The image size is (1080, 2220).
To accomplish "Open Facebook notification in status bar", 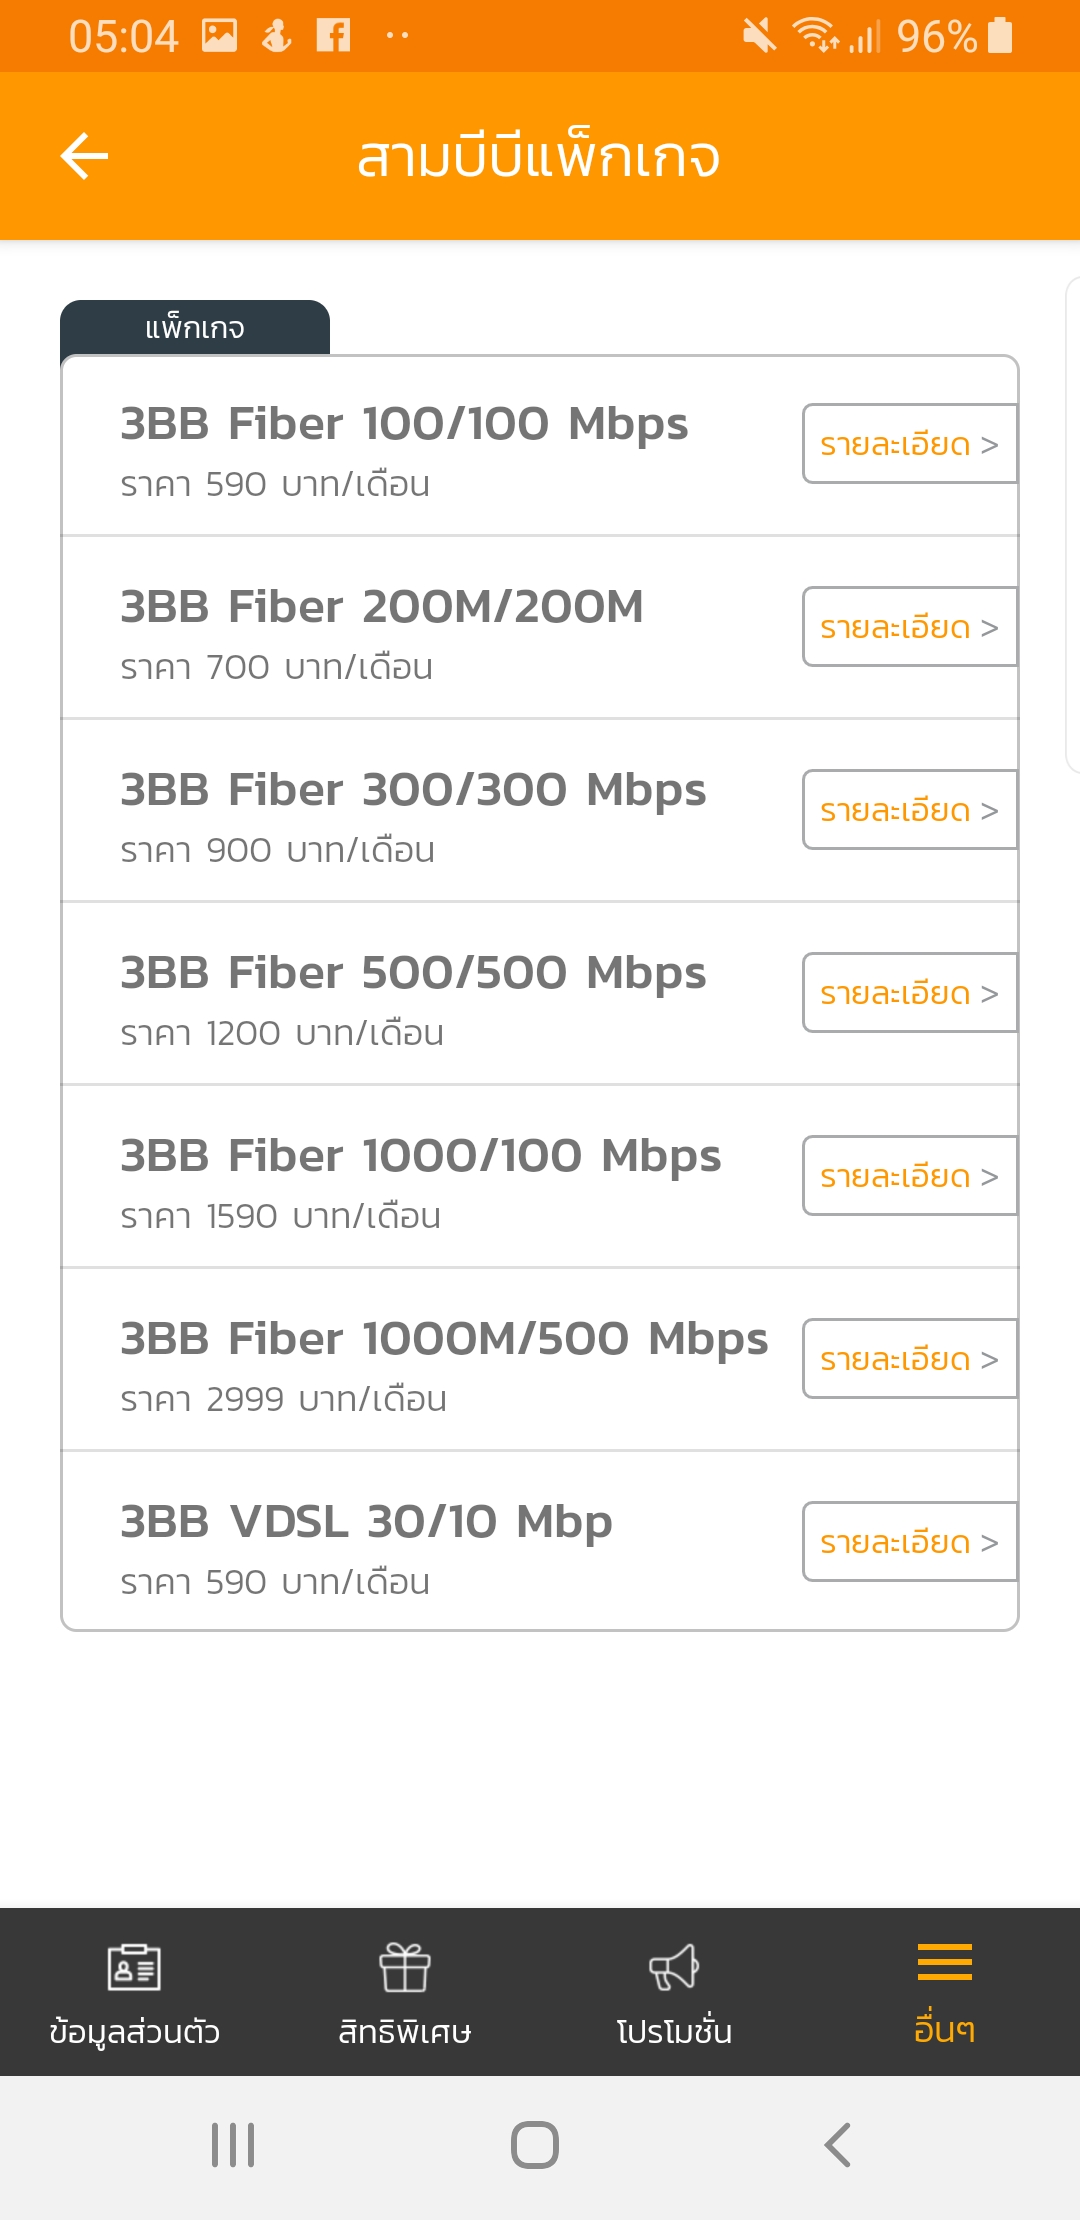I will click(334, 36).
